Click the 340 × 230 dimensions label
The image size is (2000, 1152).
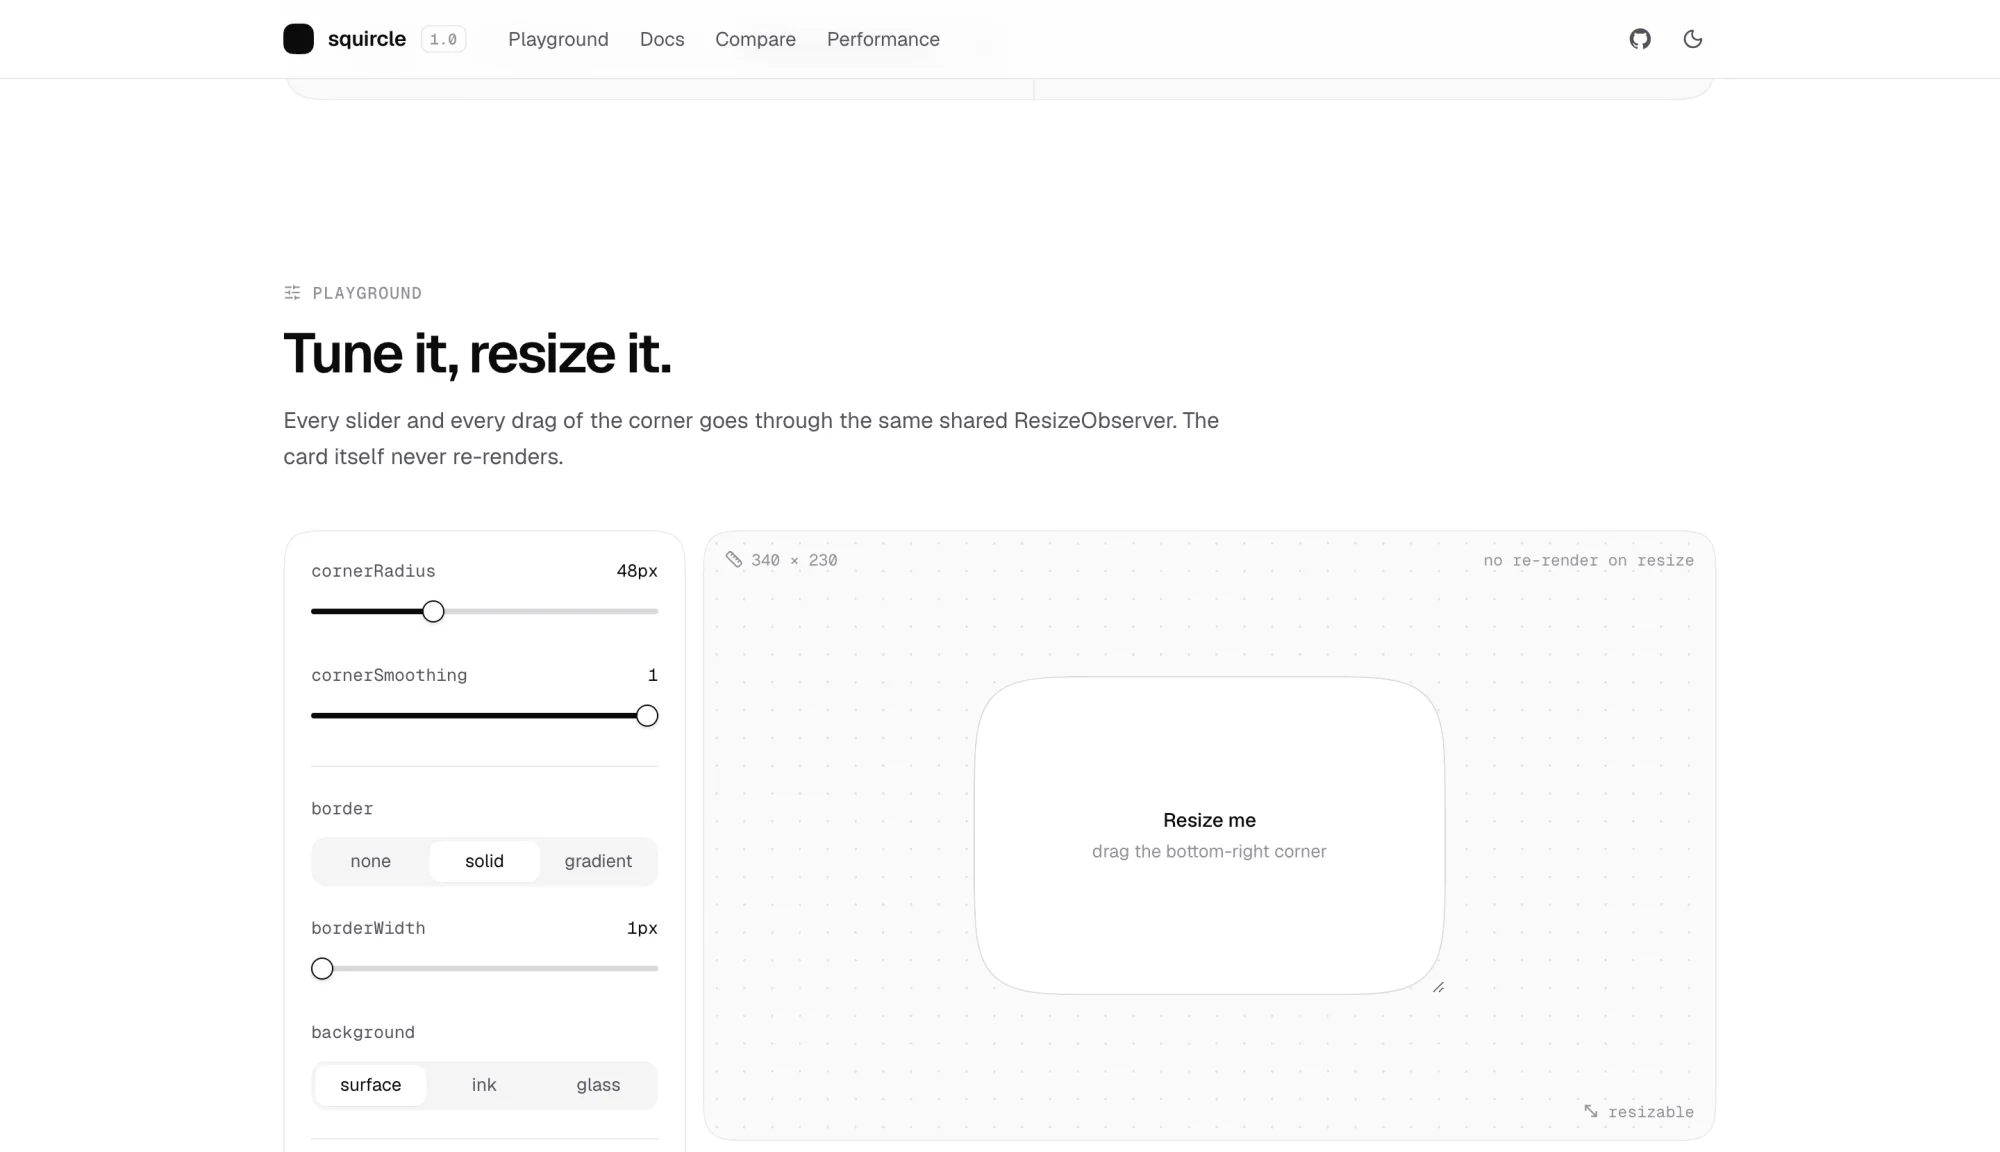(x=794, y=560)
